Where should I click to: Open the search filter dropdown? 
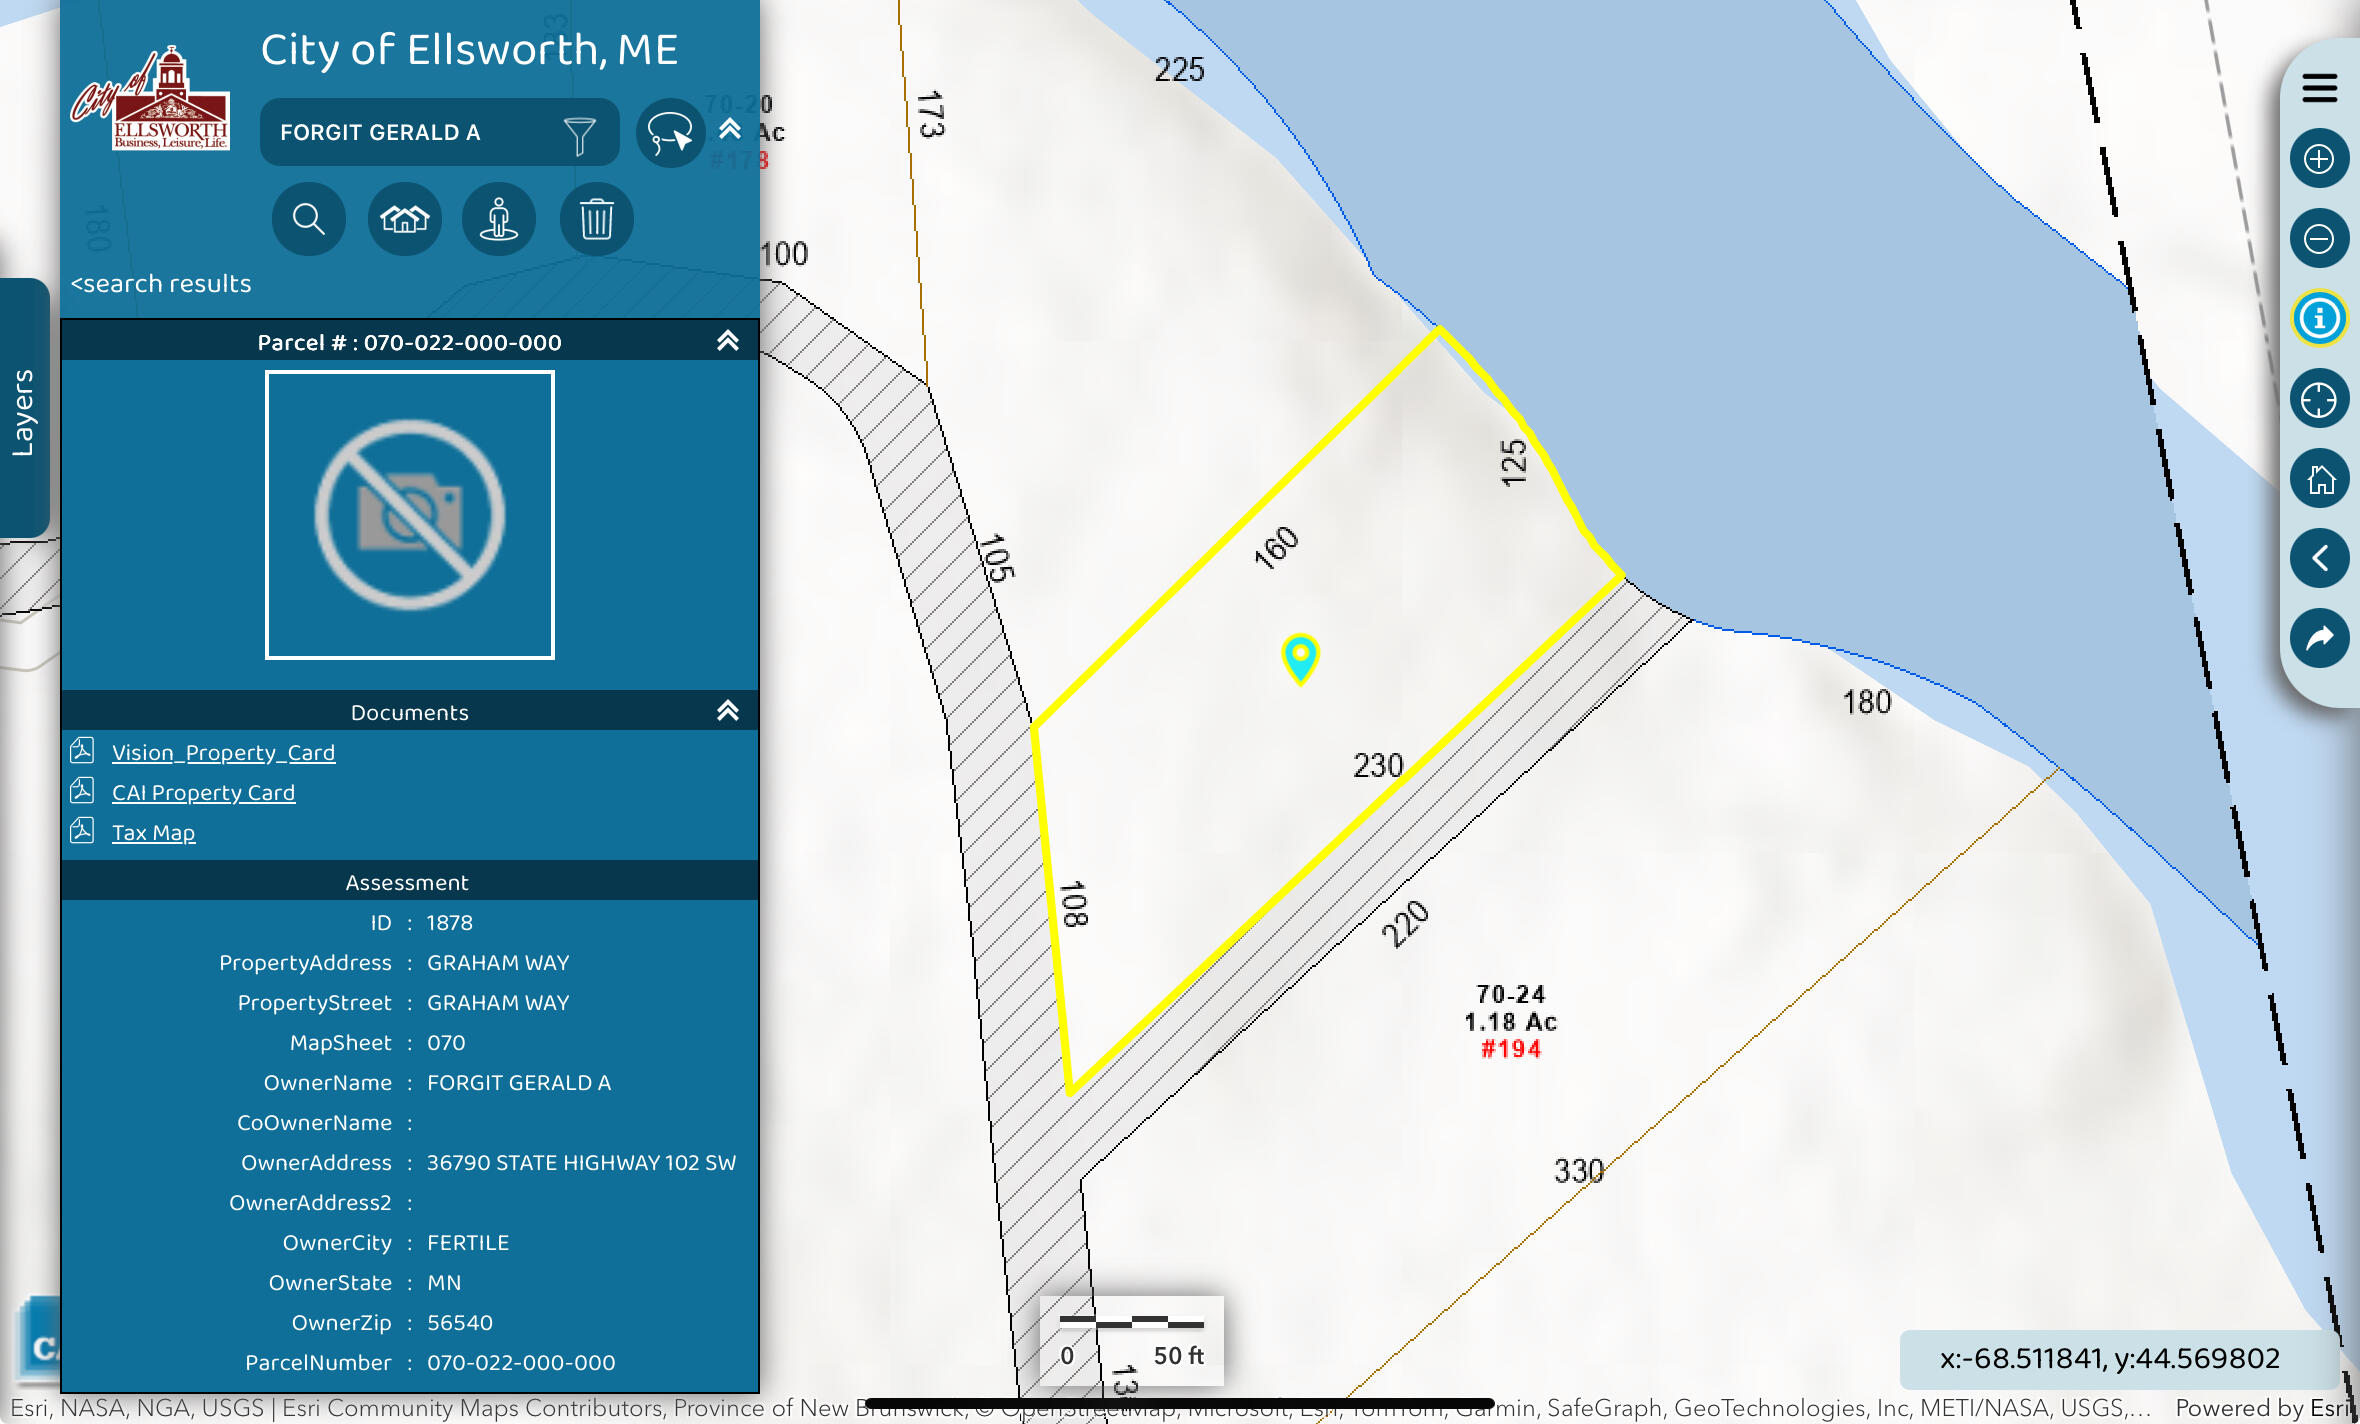580,132
